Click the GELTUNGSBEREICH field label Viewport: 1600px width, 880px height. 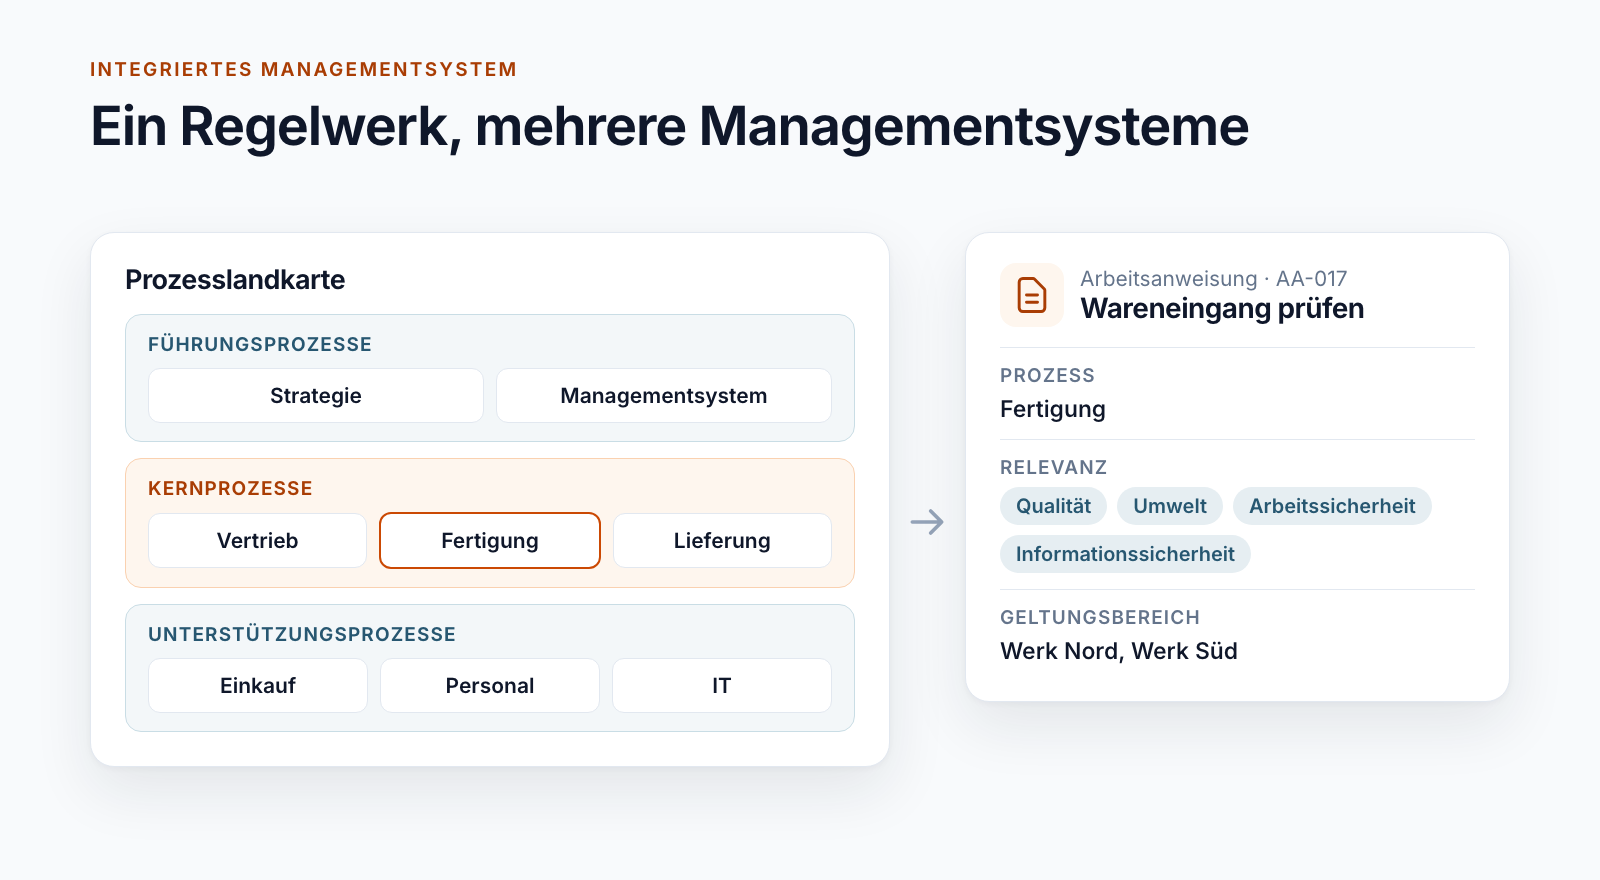[x=1100, y=617]
